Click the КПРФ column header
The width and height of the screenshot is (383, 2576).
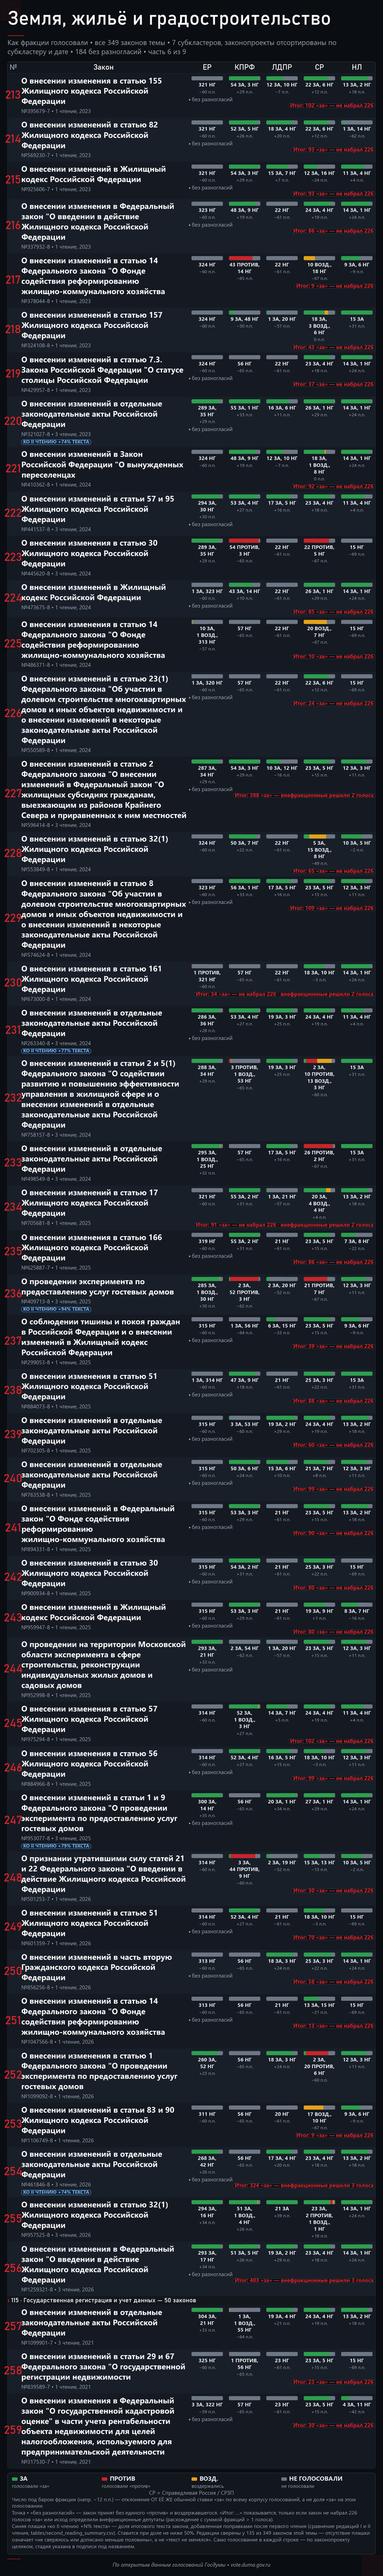click(x=244, y=67)
